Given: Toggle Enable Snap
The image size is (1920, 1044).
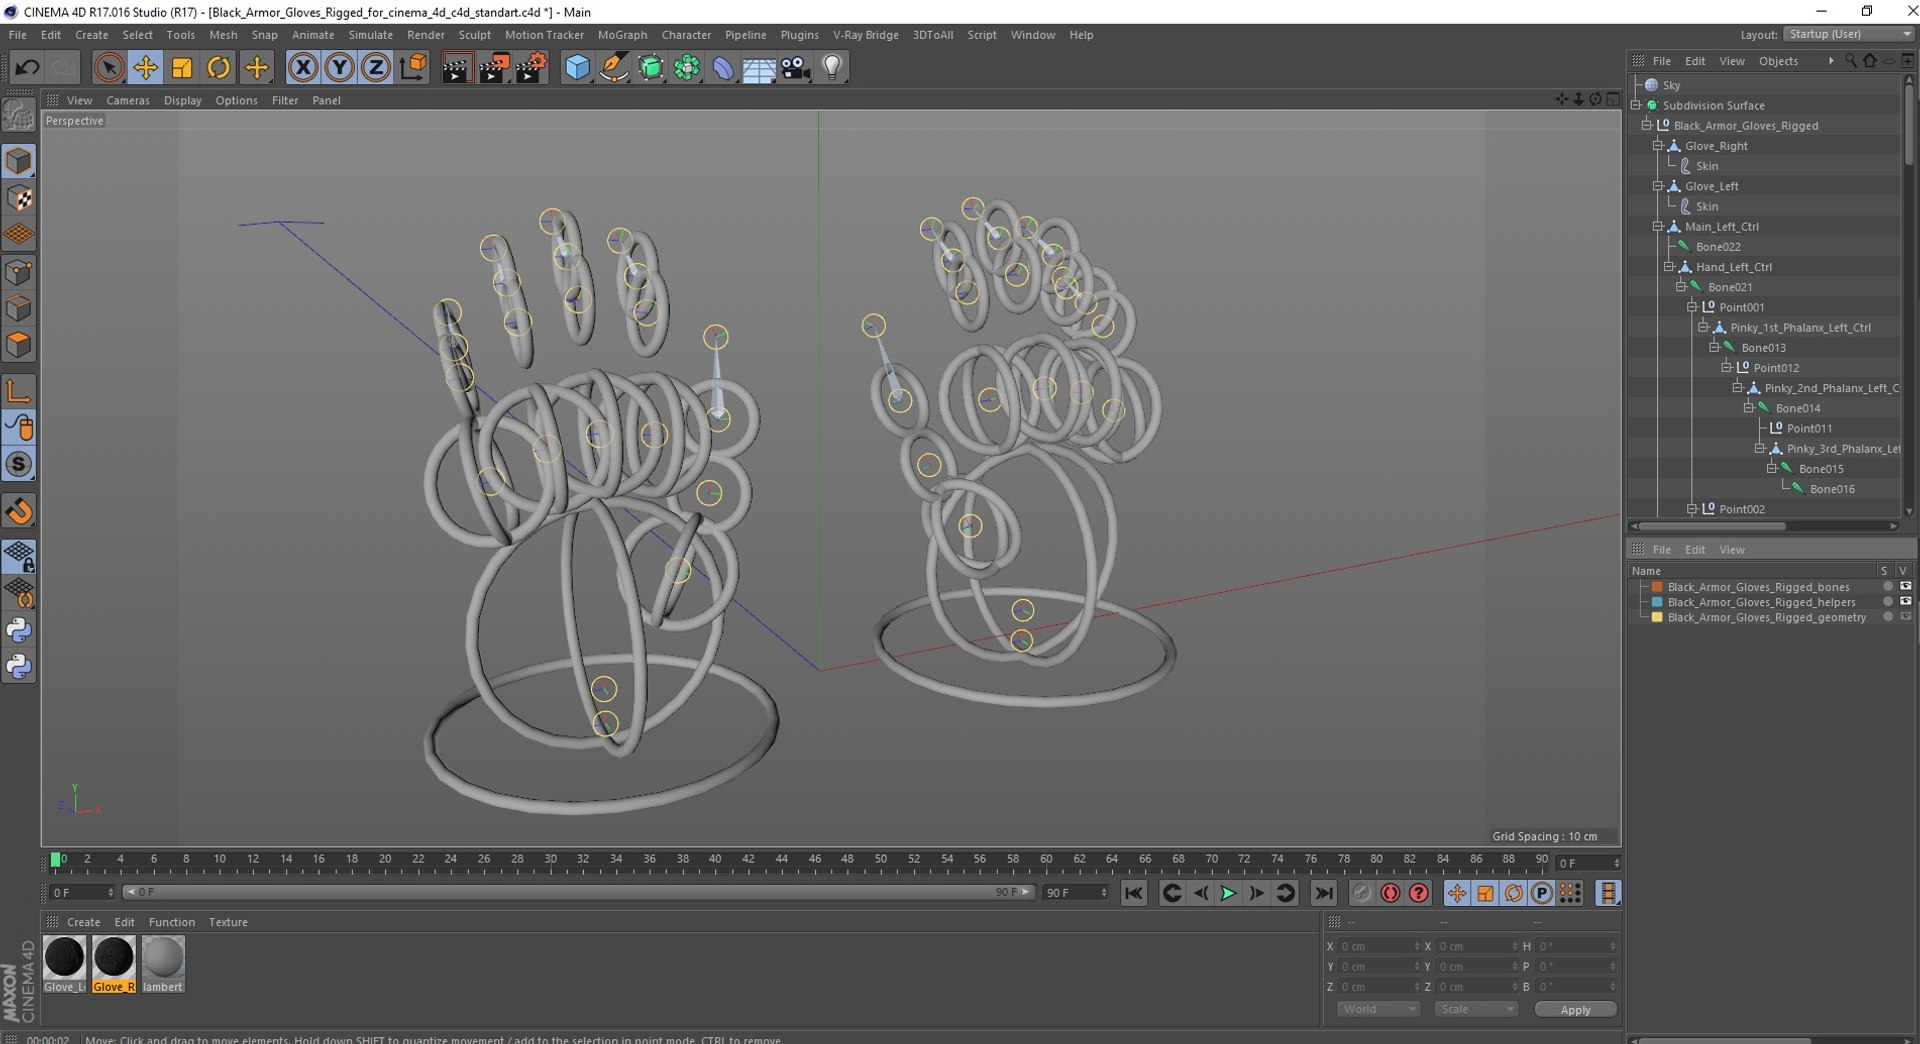Looking at the screenshot, I should tap(19, 512).
